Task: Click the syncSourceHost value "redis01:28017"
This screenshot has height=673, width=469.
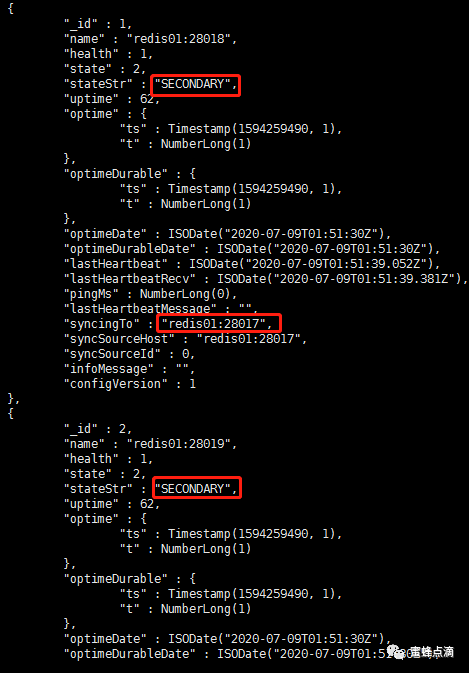Action: coord(251,339)
